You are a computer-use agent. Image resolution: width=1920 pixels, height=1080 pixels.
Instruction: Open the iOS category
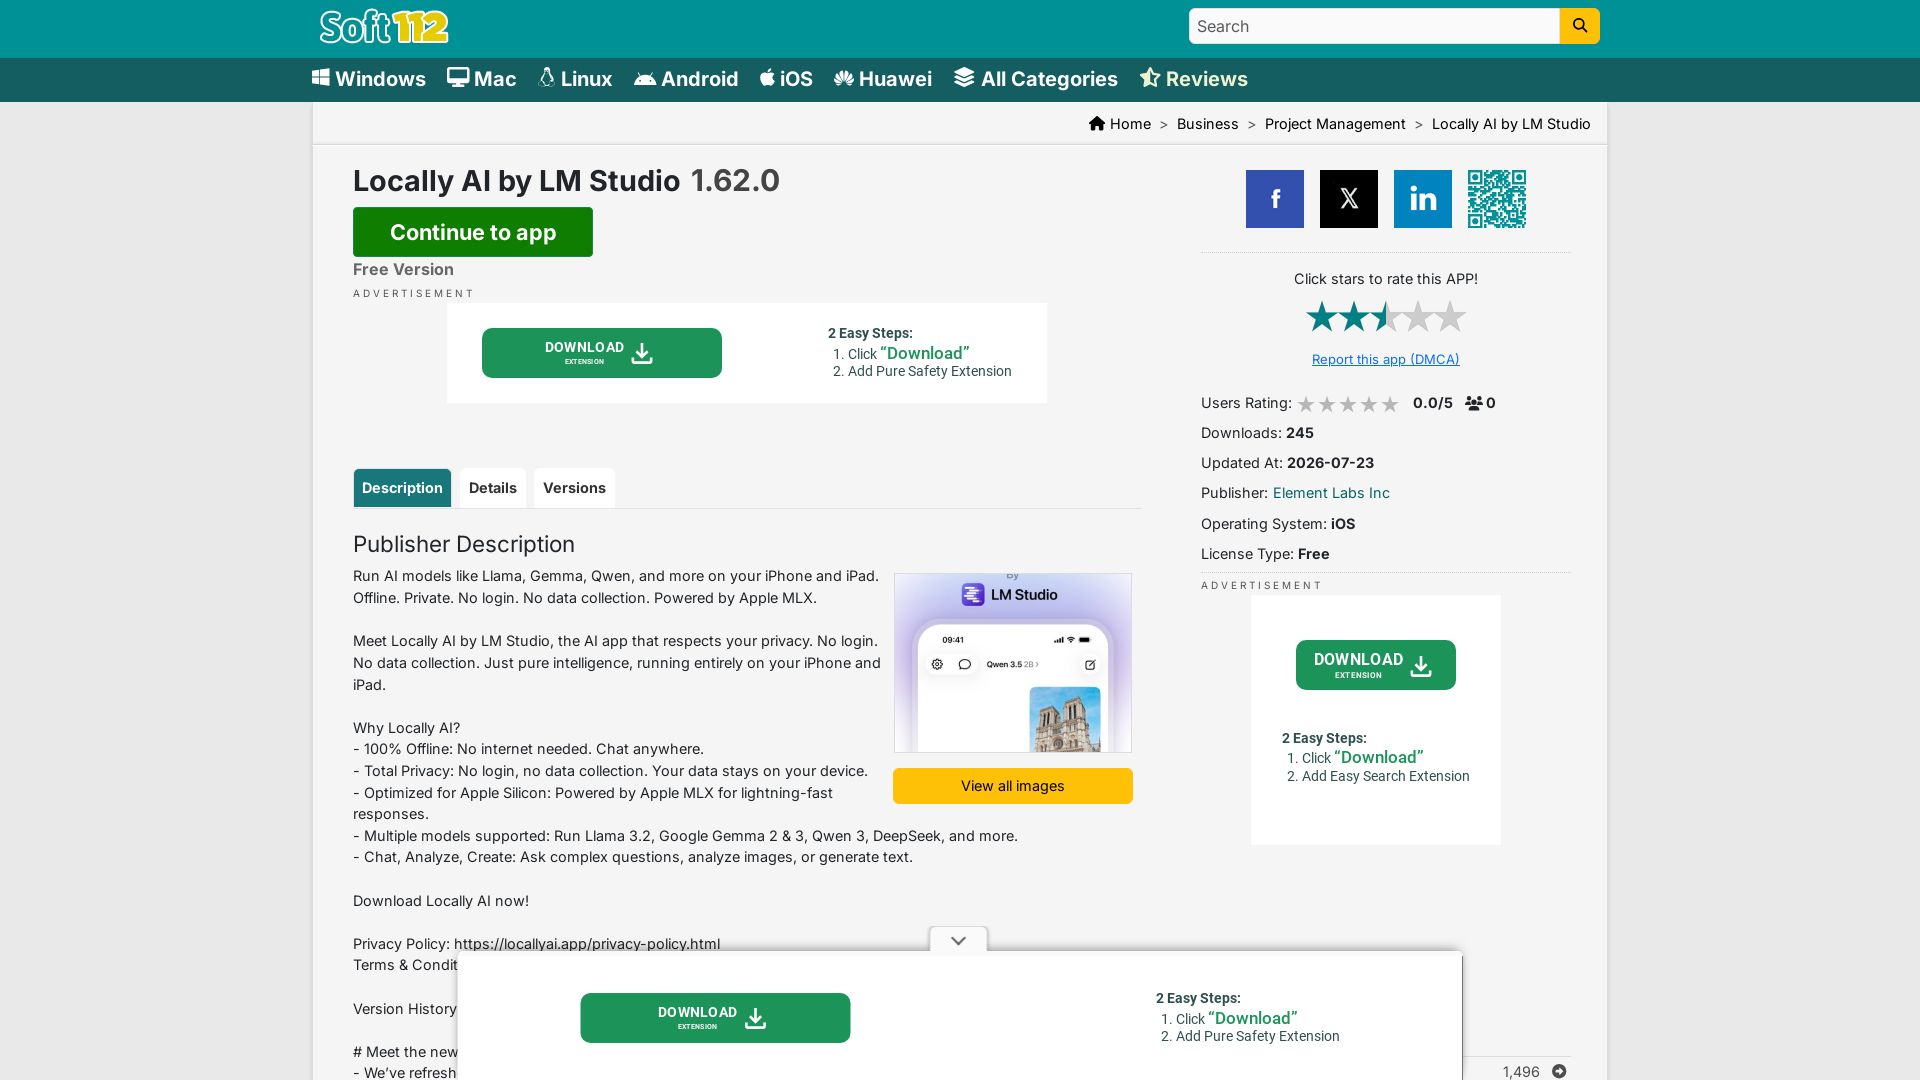tap(786, 79)
